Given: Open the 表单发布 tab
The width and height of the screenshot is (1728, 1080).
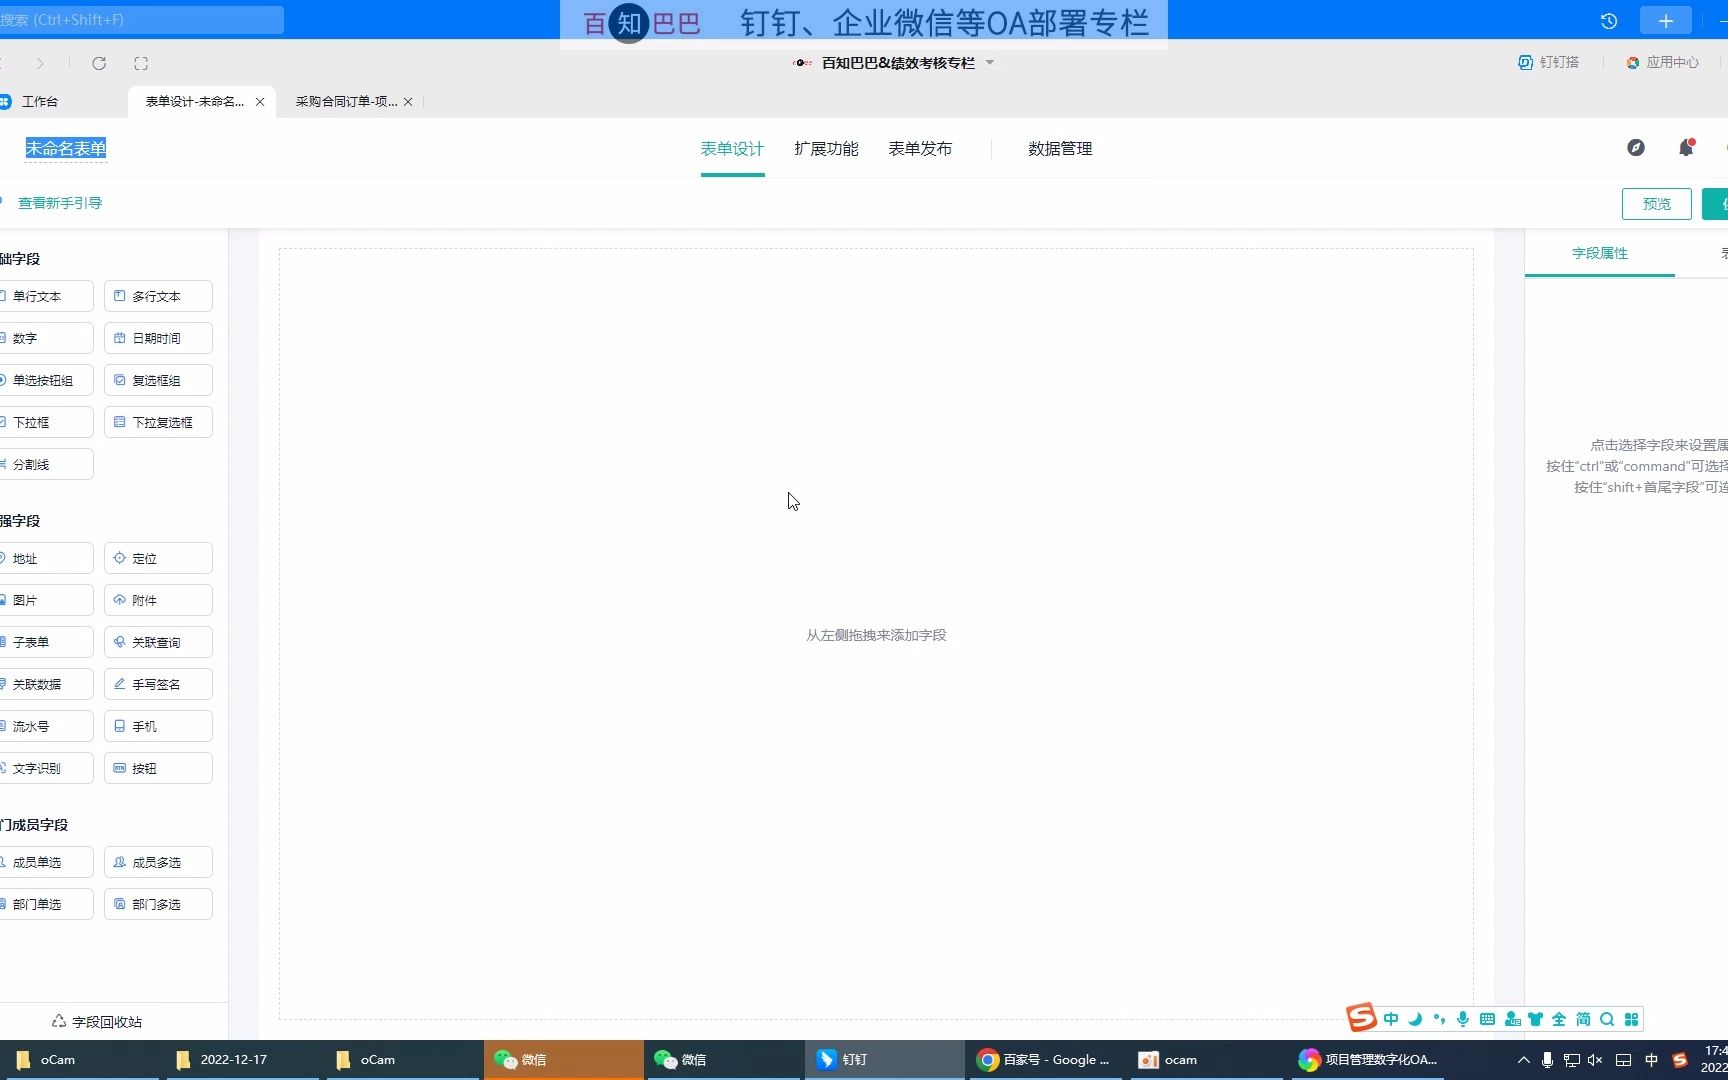Looking at the screenshot, I should point(920,148).
